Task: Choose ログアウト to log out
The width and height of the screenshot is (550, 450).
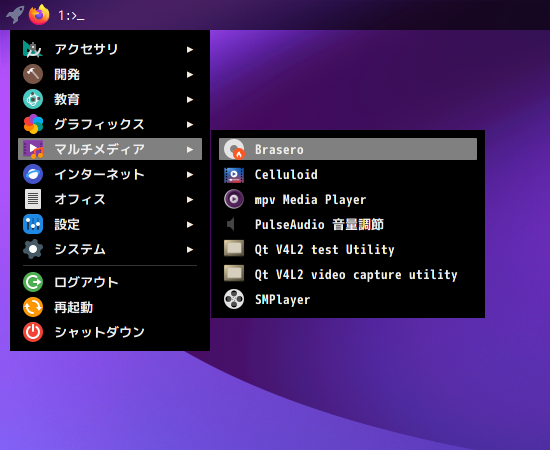Action: [110, 282]
